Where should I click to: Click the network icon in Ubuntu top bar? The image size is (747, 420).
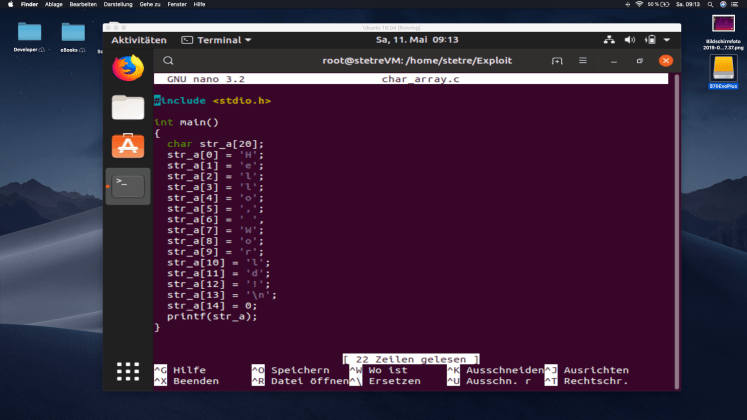[x=610, y=40]
